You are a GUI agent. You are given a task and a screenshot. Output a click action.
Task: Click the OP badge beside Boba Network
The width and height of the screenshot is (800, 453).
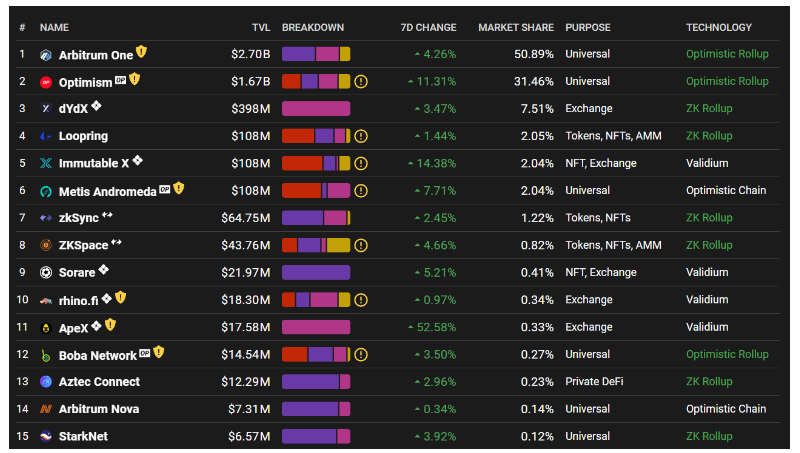[145, 353]
